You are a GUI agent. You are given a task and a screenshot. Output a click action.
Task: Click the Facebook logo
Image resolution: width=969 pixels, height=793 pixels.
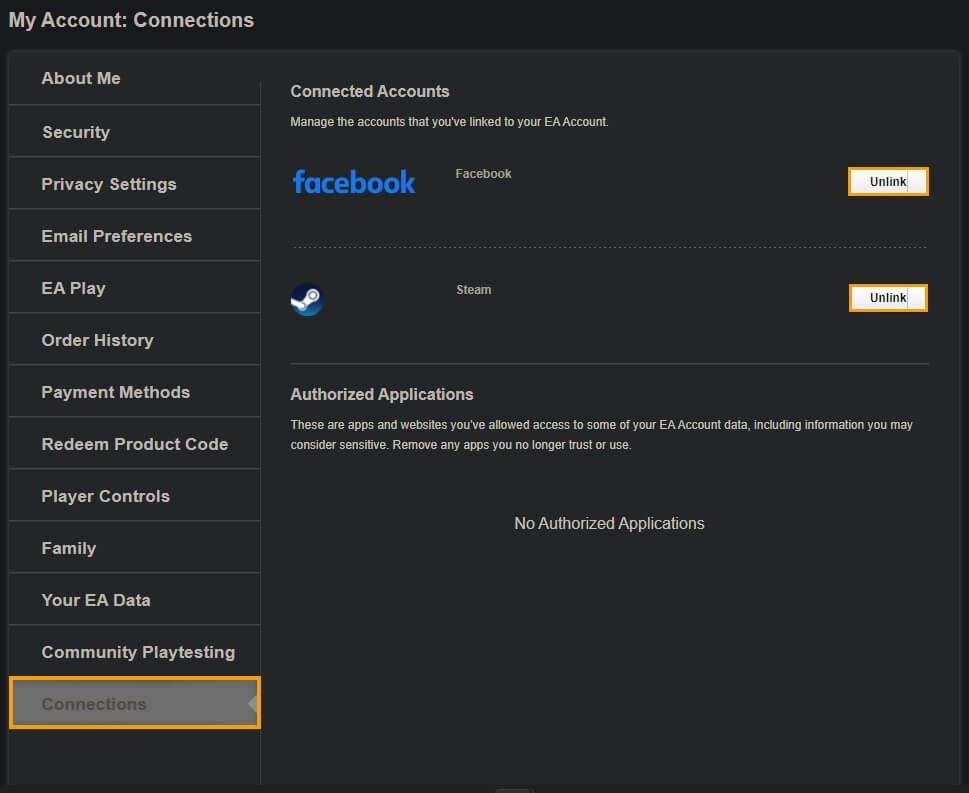point(354,182)
